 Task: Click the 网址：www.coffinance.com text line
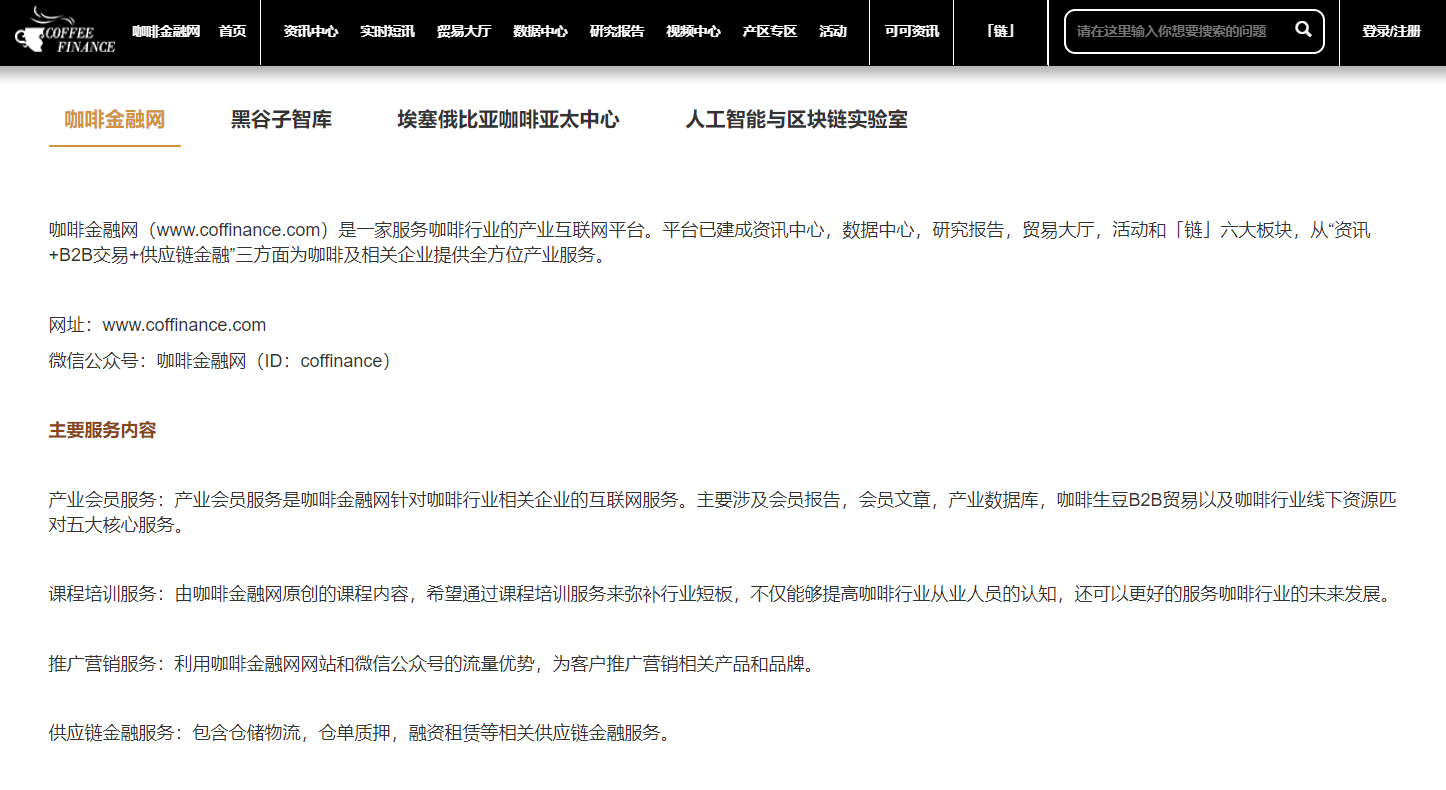click(158, 325)
